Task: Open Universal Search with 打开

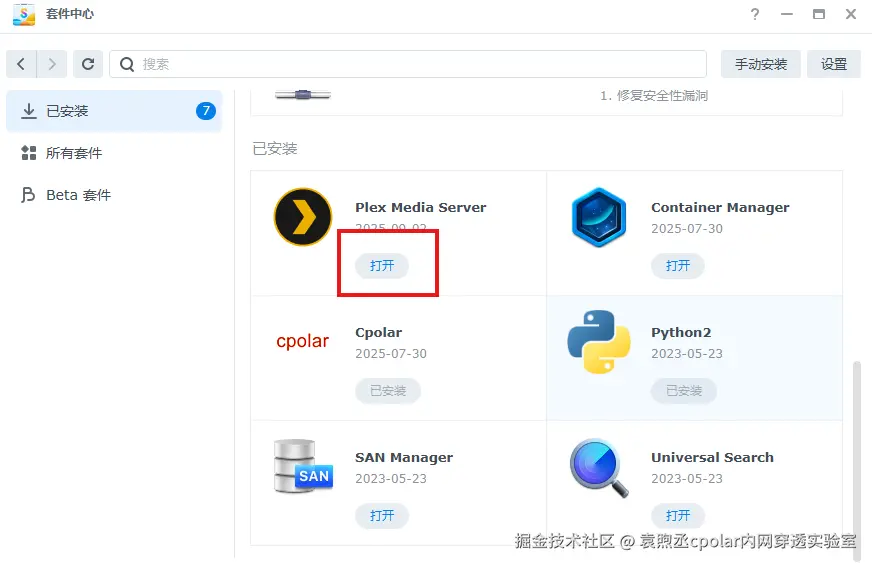Action: pyautogui.click(x=678, y=516)
